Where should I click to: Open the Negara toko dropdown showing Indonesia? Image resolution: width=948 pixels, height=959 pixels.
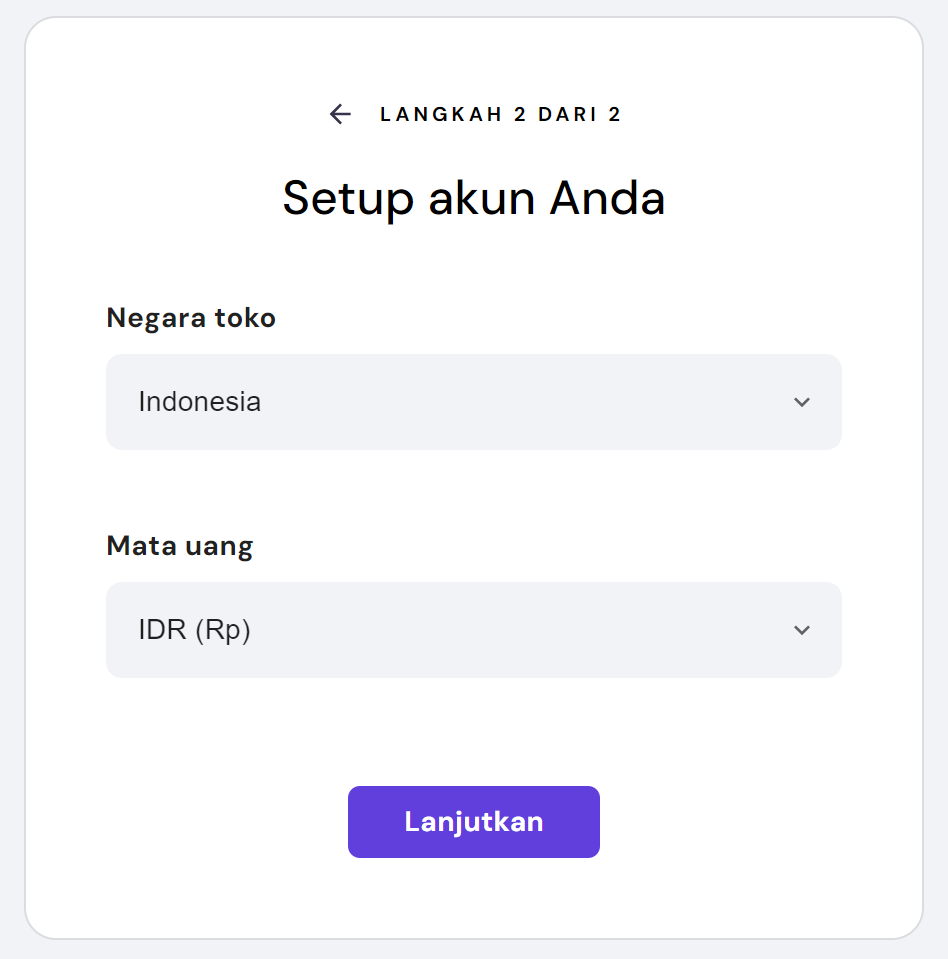coord(473,402)
